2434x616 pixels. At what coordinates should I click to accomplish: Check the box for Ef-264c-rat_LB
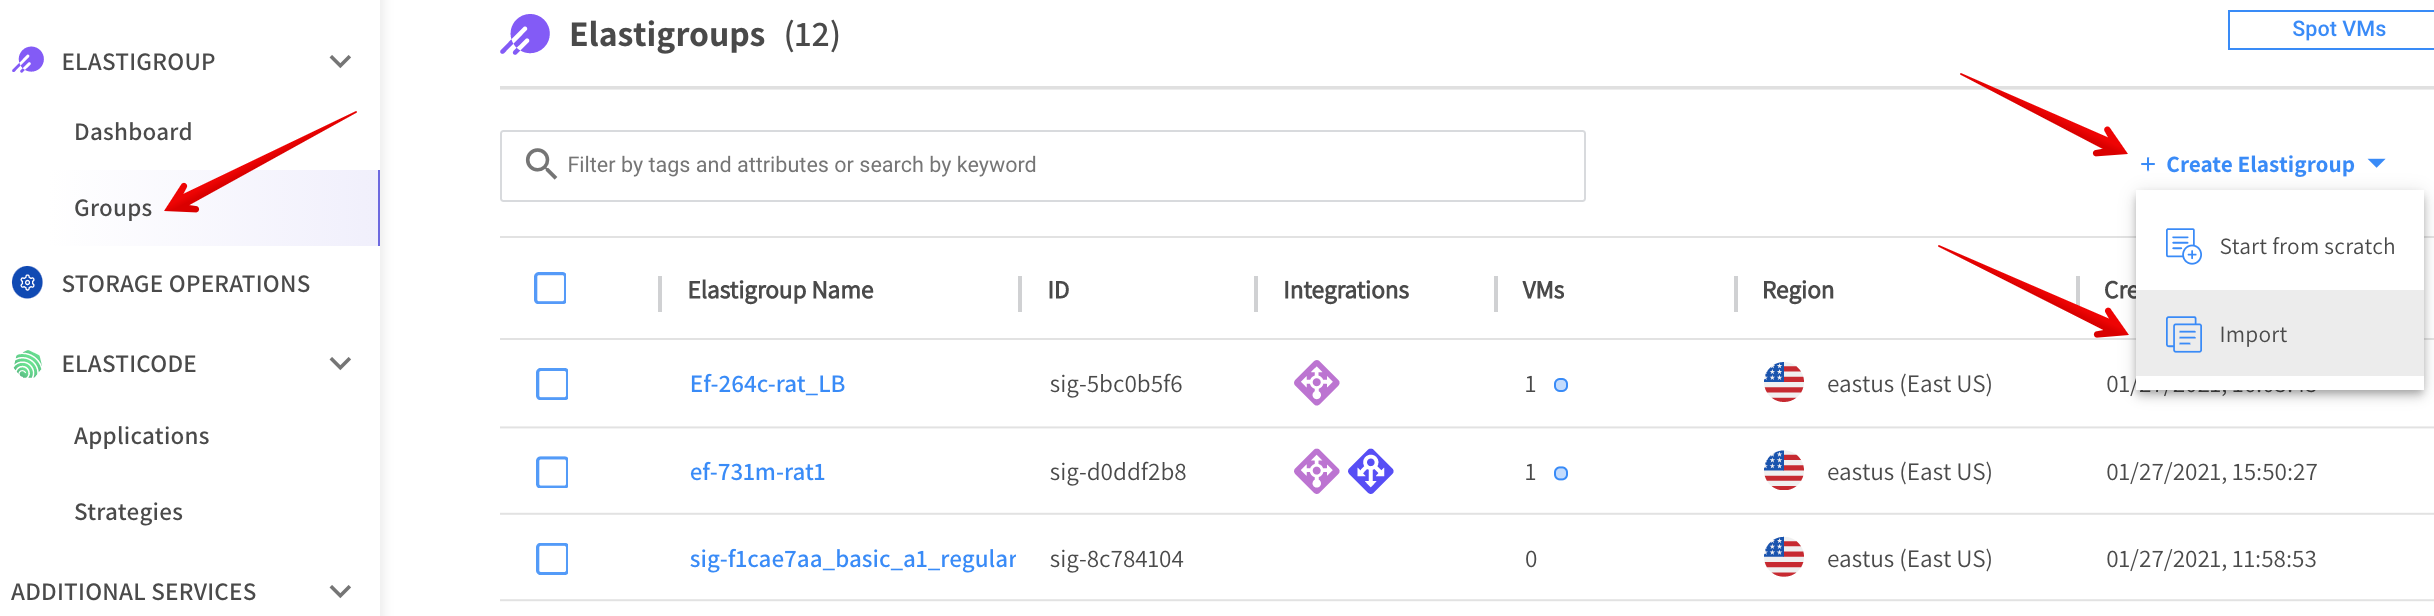point(551,384)
